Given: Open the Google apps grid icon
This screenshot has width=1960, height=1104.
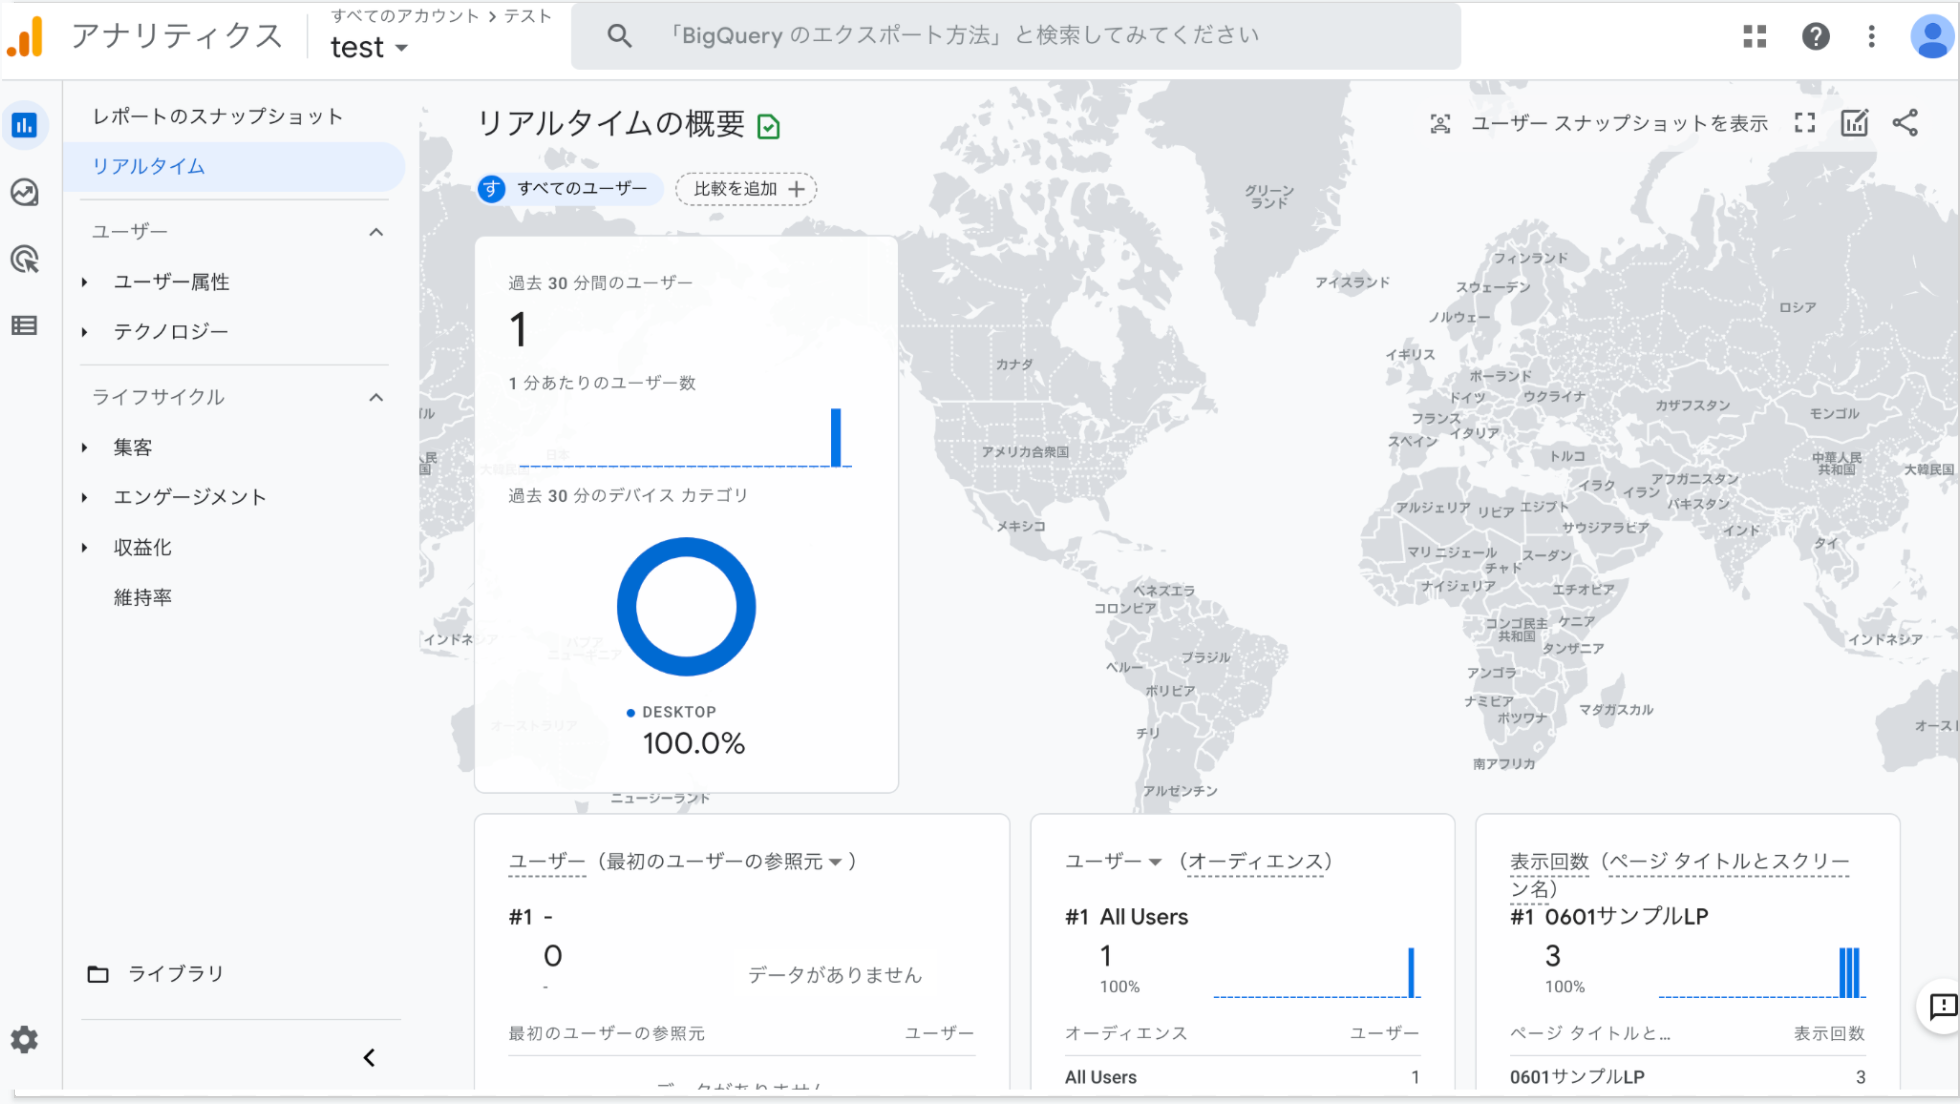Looking at the screenshot, I should coord(1754,37).
